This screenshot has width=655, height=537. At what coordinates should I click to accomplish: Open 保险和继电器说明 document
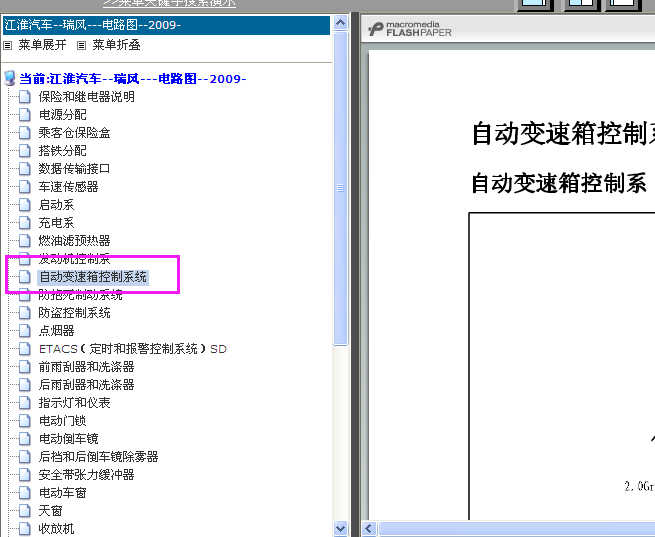coord(86,96)
